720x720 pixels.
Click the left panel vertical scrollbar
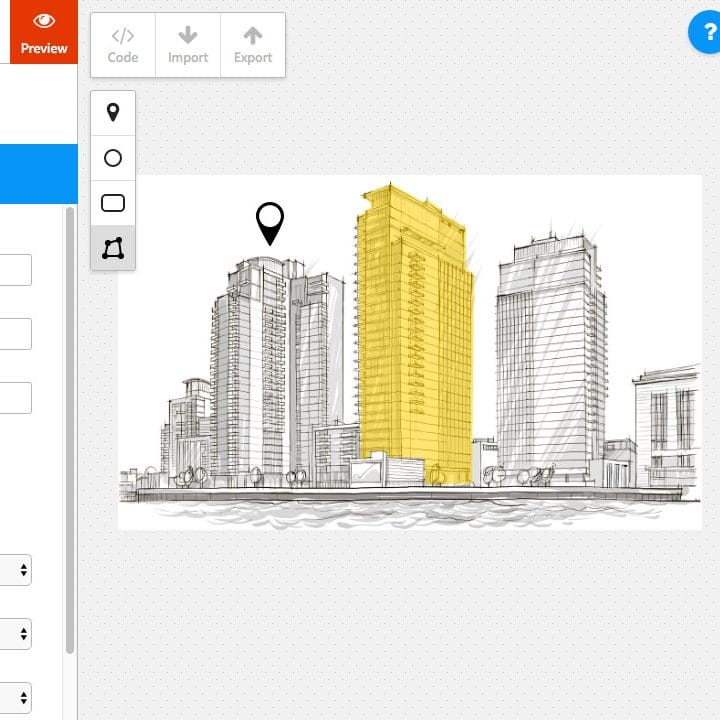pos(70,430)
